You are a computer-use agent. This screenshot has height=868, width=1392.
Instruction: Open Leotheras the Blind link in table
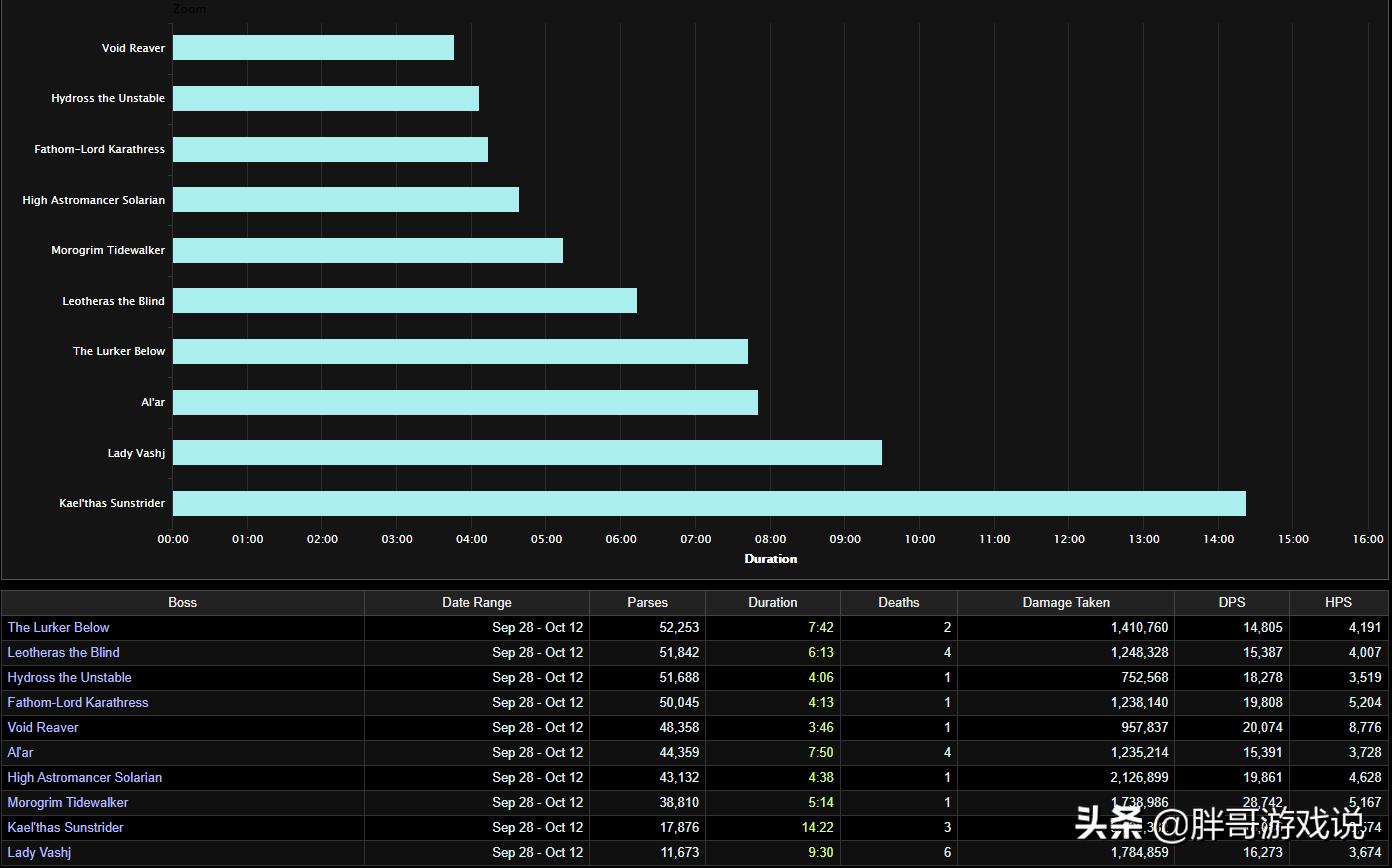click(x=63, y=653)
